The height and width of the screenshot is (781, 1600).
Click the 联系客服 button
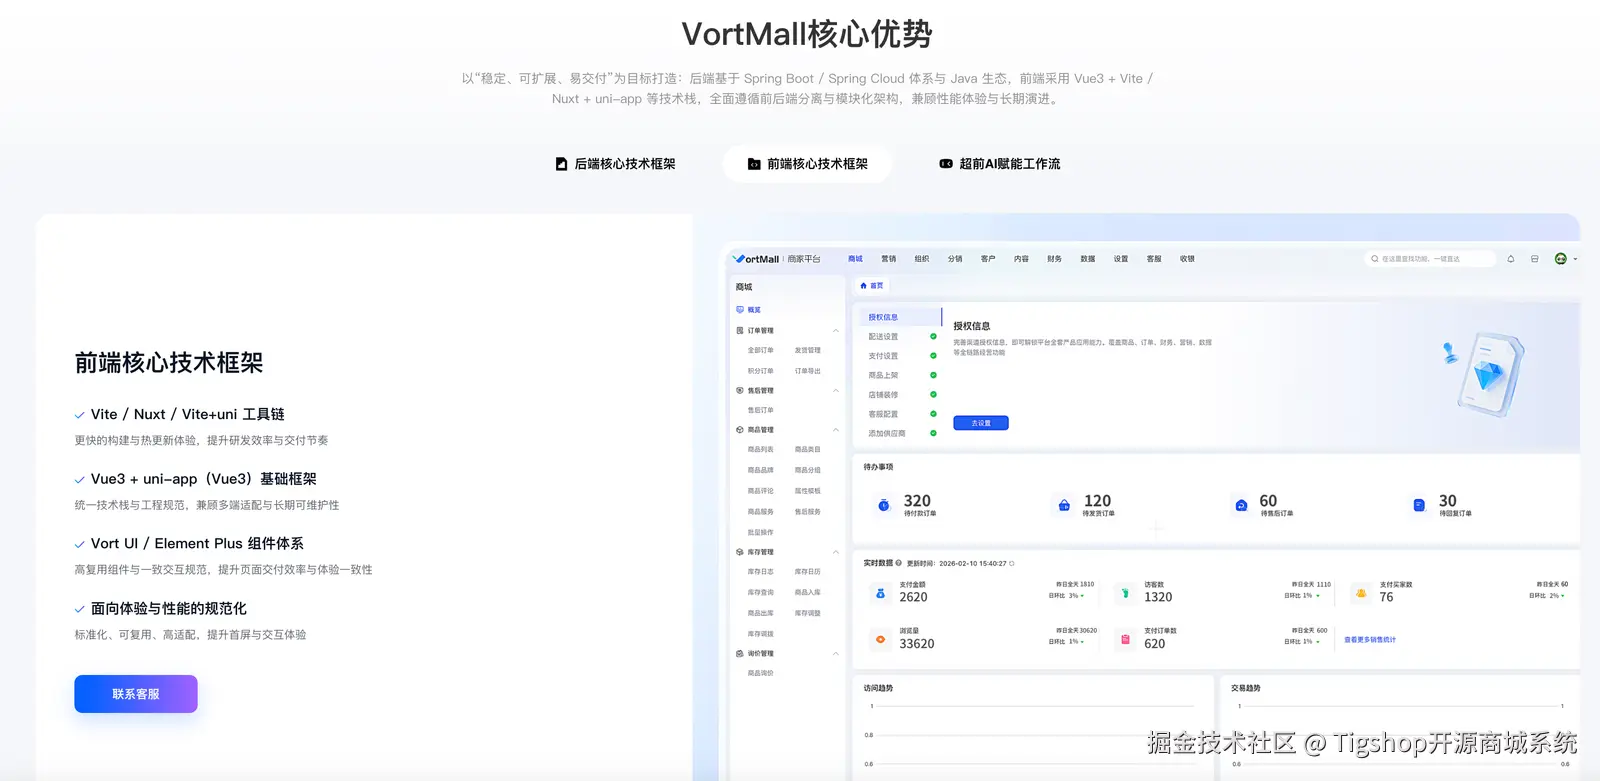coord(136,694)
